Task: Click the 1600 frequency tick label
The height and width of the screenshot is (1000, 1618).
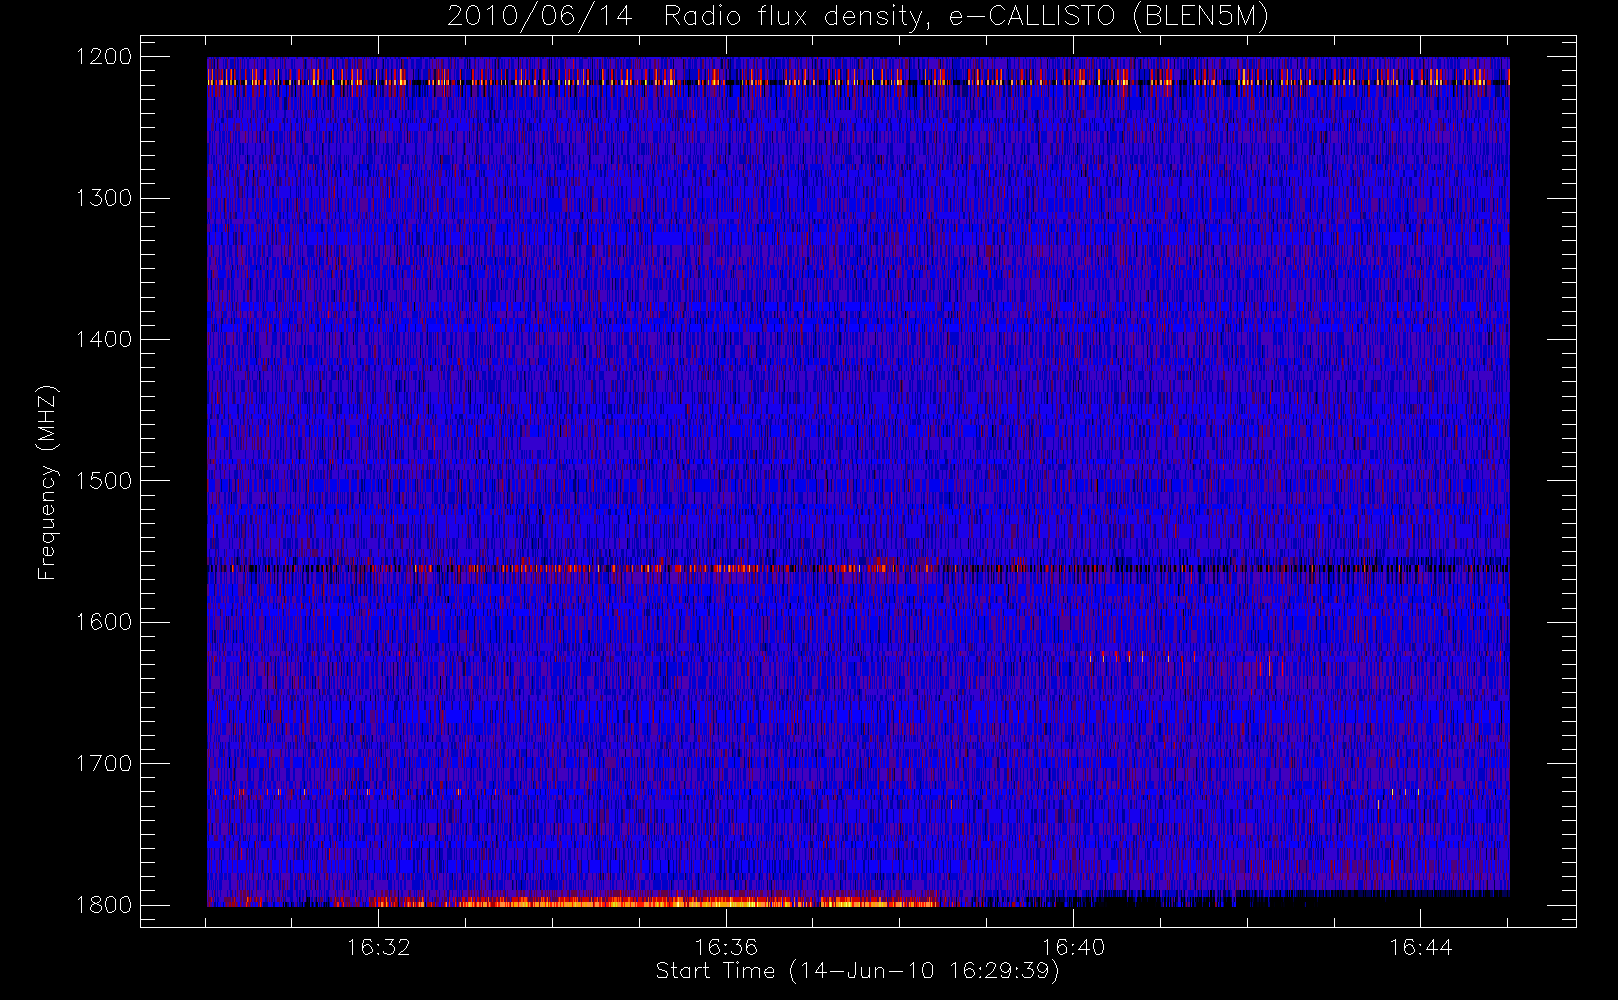Action: click(x=104, y=622)
